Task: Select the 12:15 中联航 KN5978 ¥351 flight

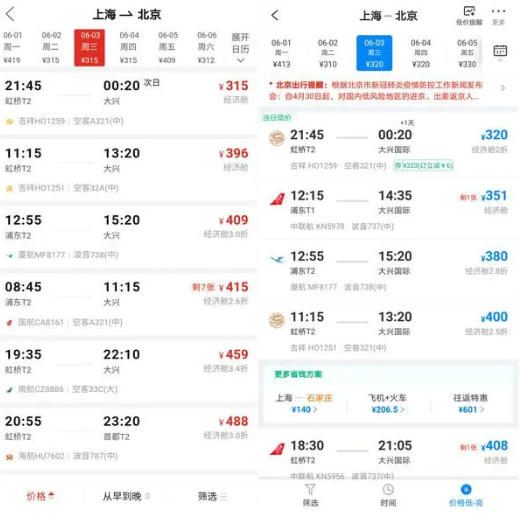Action: 388,209
